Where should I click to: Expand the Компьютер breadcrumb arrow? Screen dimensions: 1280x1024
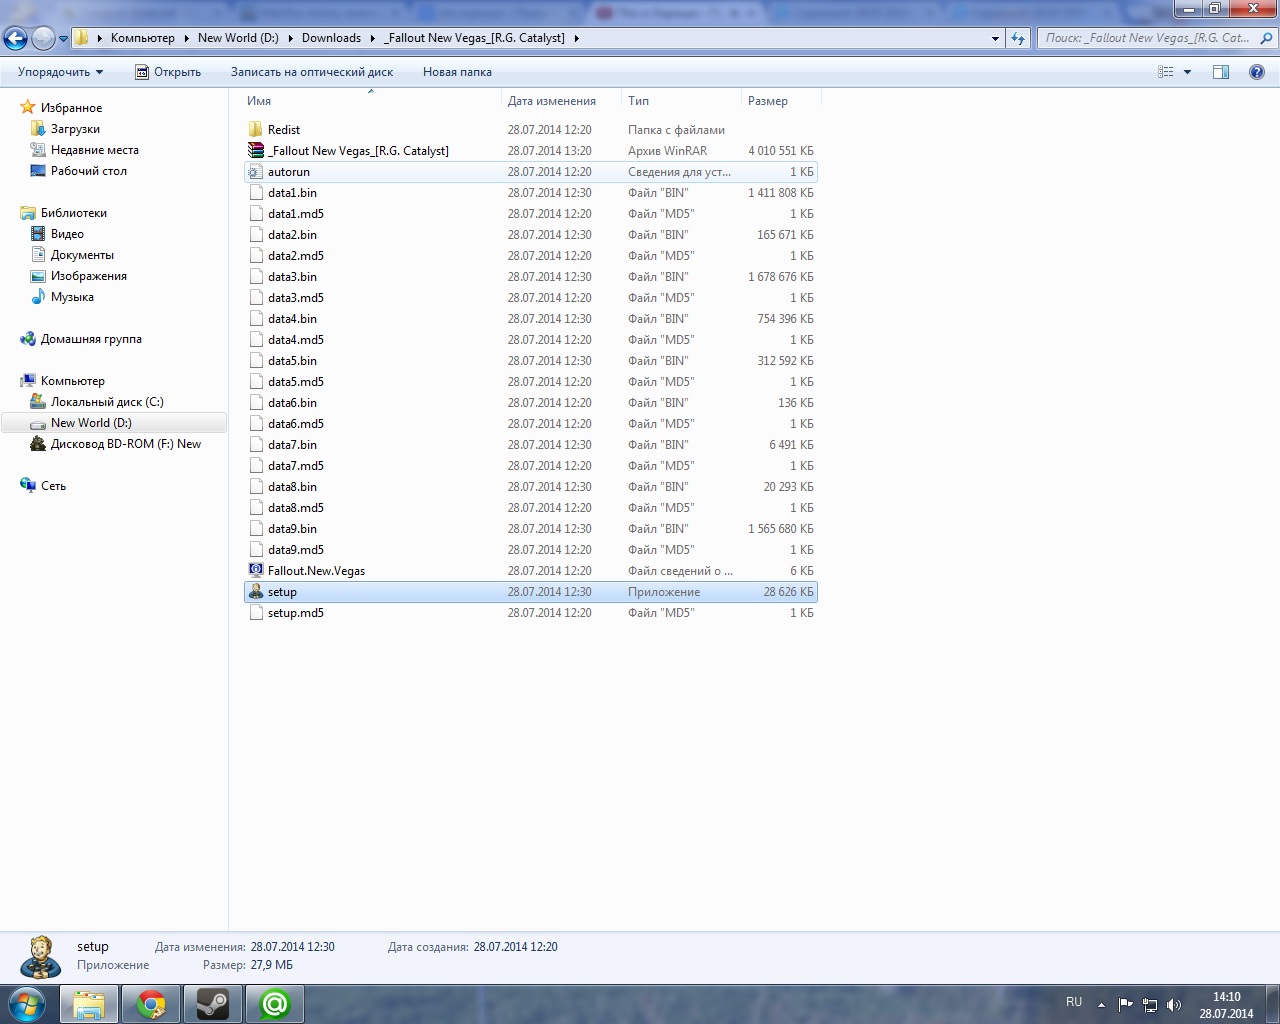click(186, 38)
